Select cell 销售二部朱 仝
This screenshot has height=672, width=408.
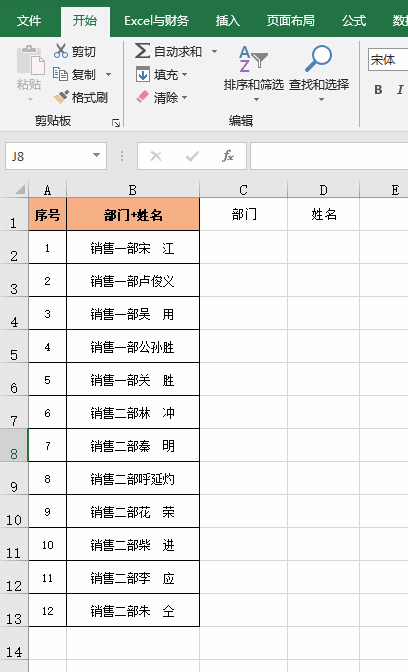[x=133, y=610]
